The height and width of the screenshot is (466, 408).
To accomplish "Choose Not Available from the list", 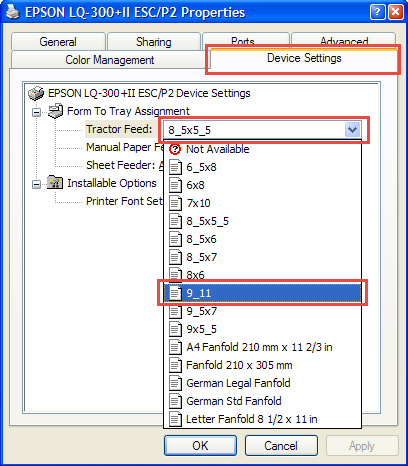I will tap(262, 149).
